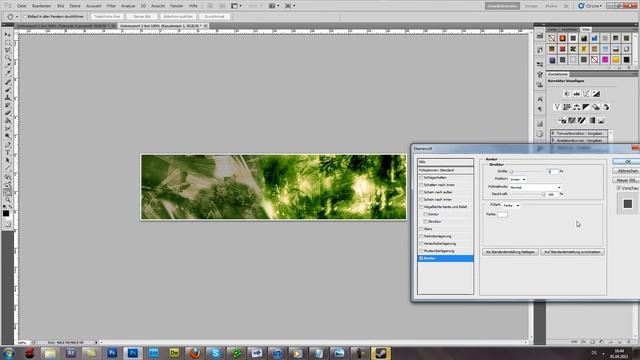The image size is (640, 360).
Task: Open the Filter menu
Action: (x=111, y=6)
